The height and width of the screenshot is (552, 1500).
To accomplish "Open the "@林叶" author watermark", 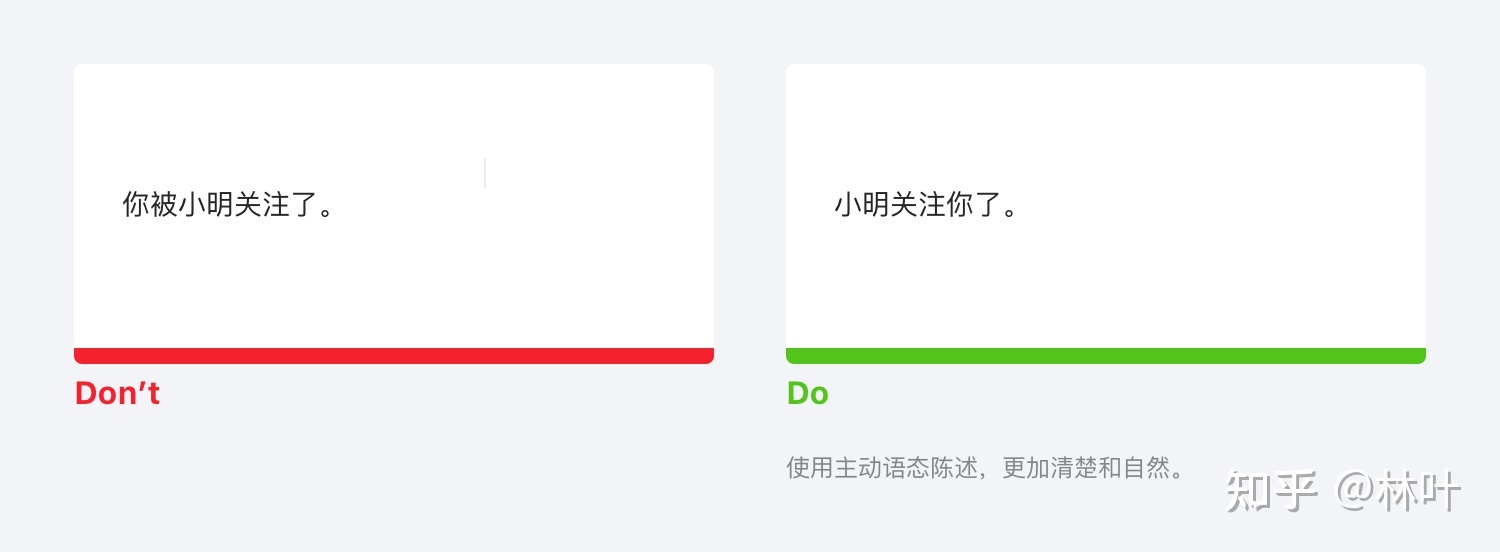I will (1400, 491).
